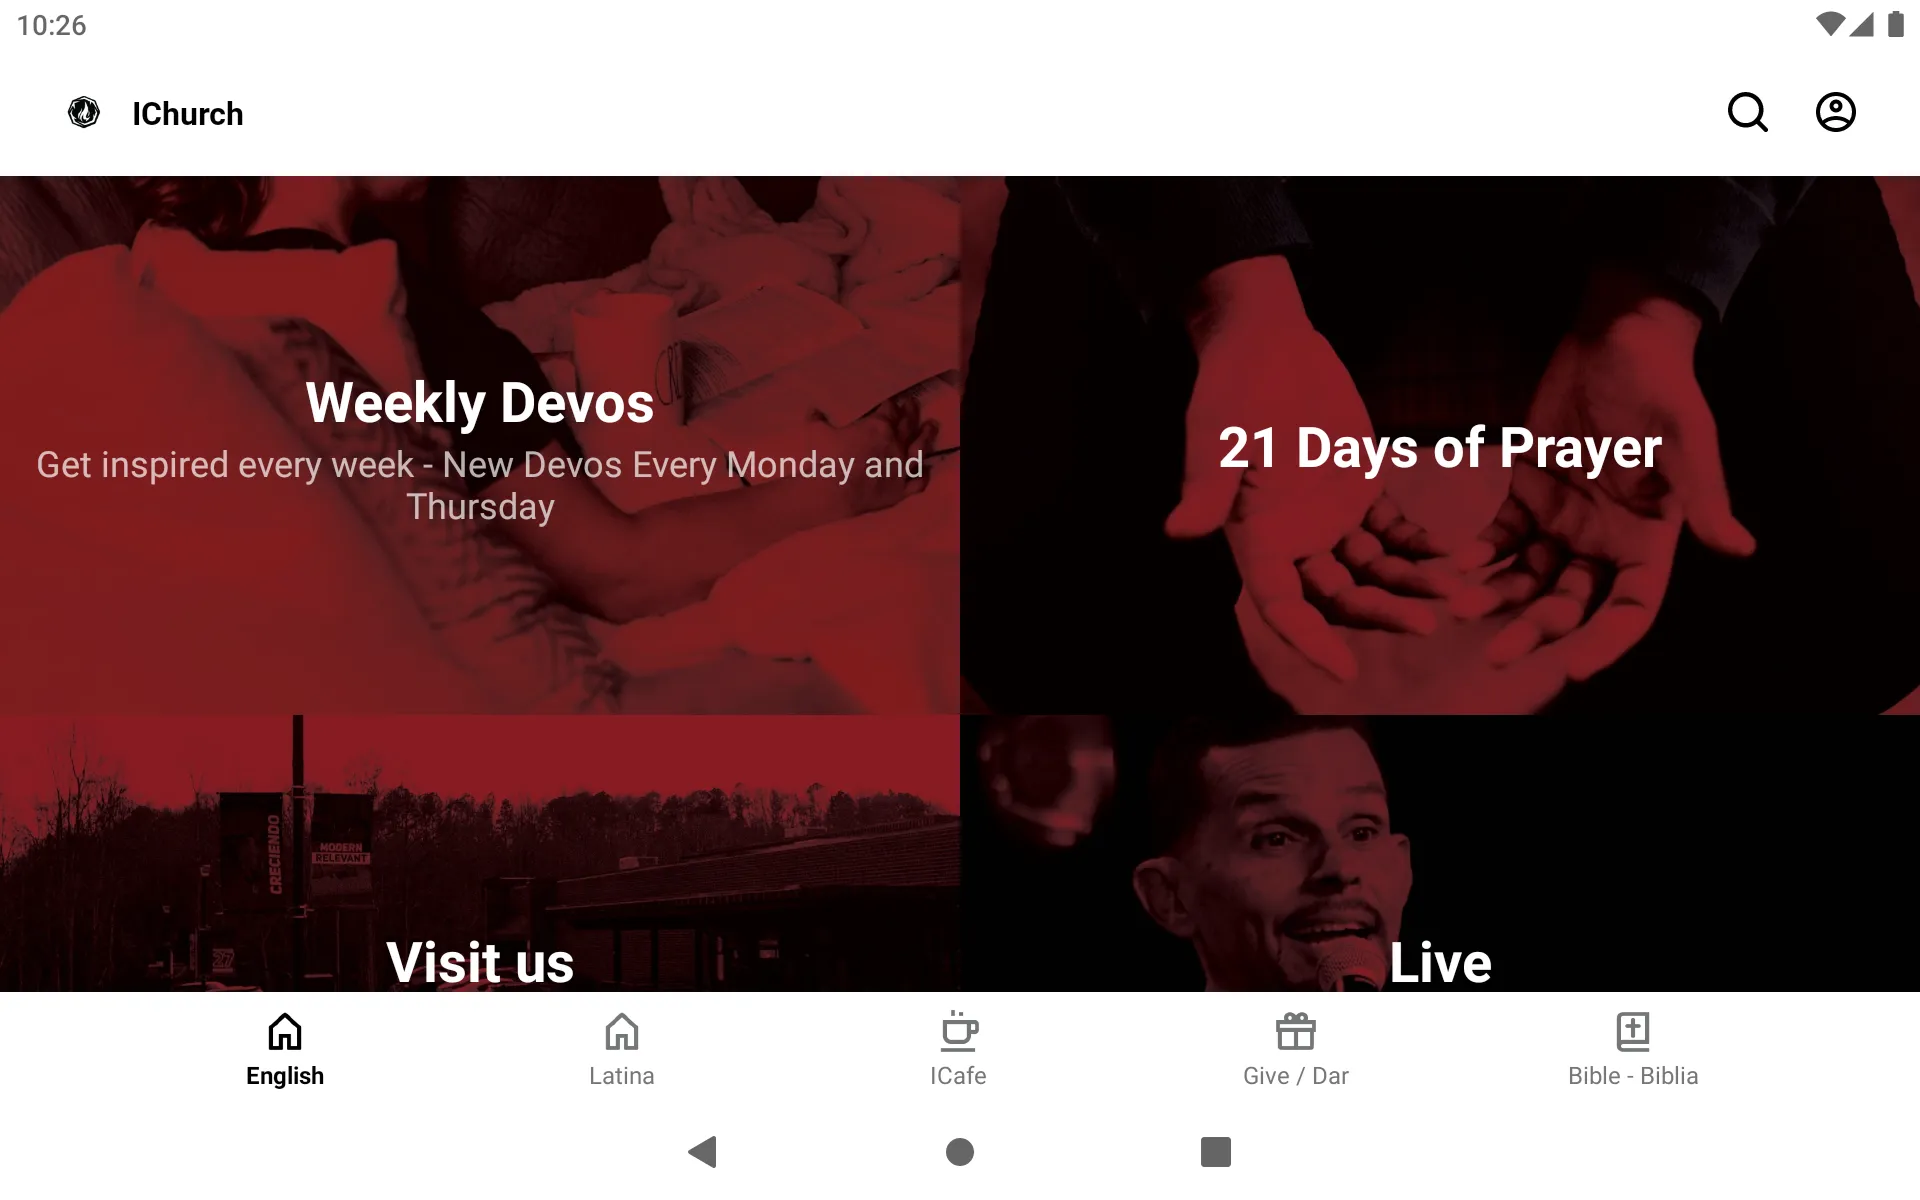This screenshot has width=1920, height=1200.
Task: Enable Bible - Biblia reading mode
Action: click(x=1632, y=1048)
